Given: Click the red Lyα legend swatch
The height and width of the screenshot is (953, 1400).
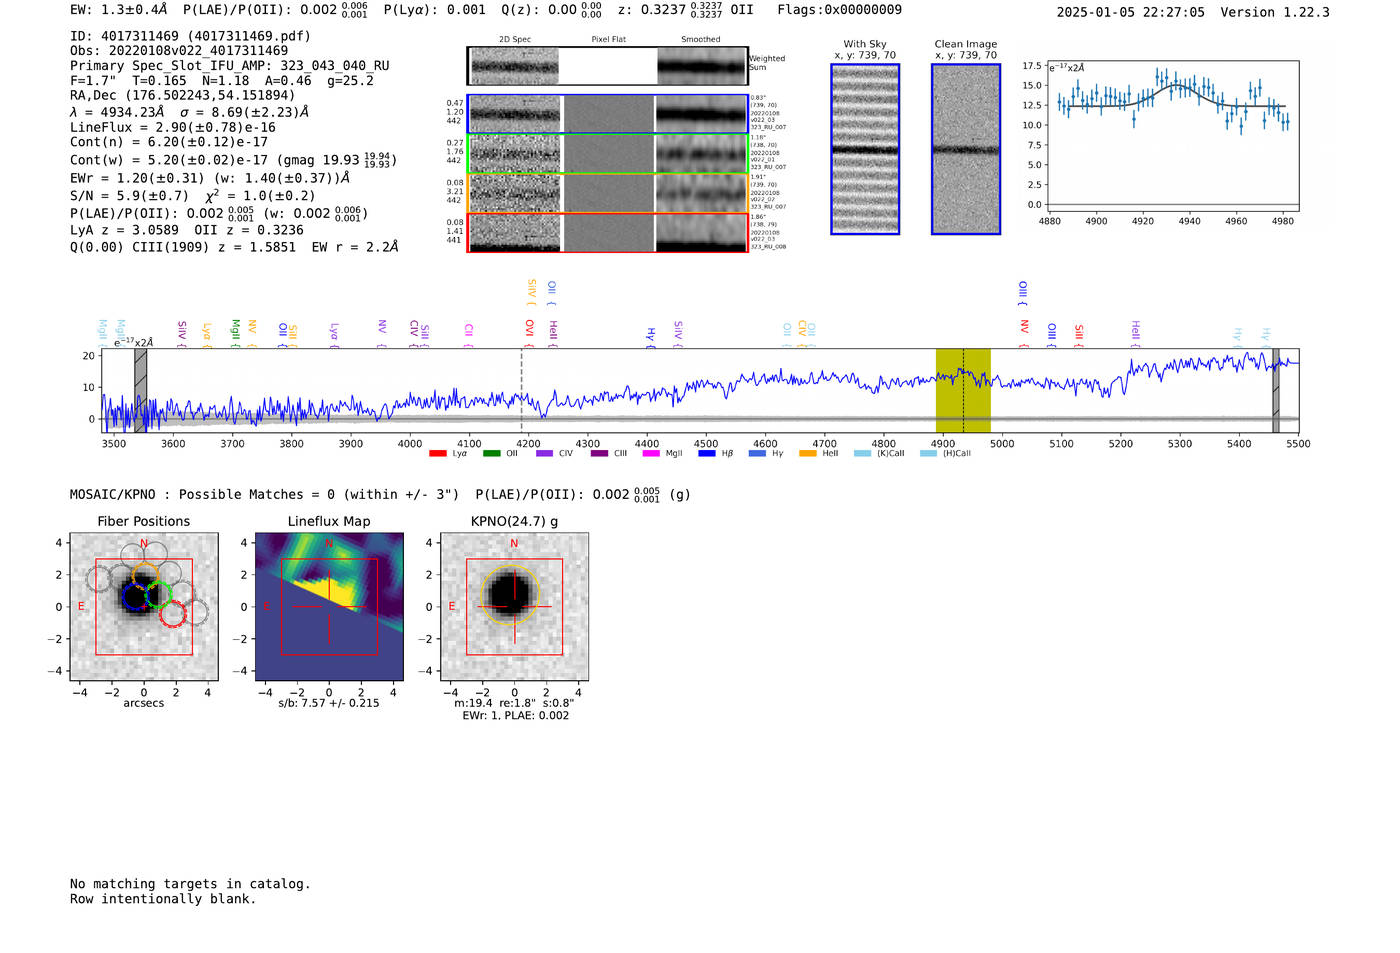Looking at the screenshot, I should (x=437, y=454).
